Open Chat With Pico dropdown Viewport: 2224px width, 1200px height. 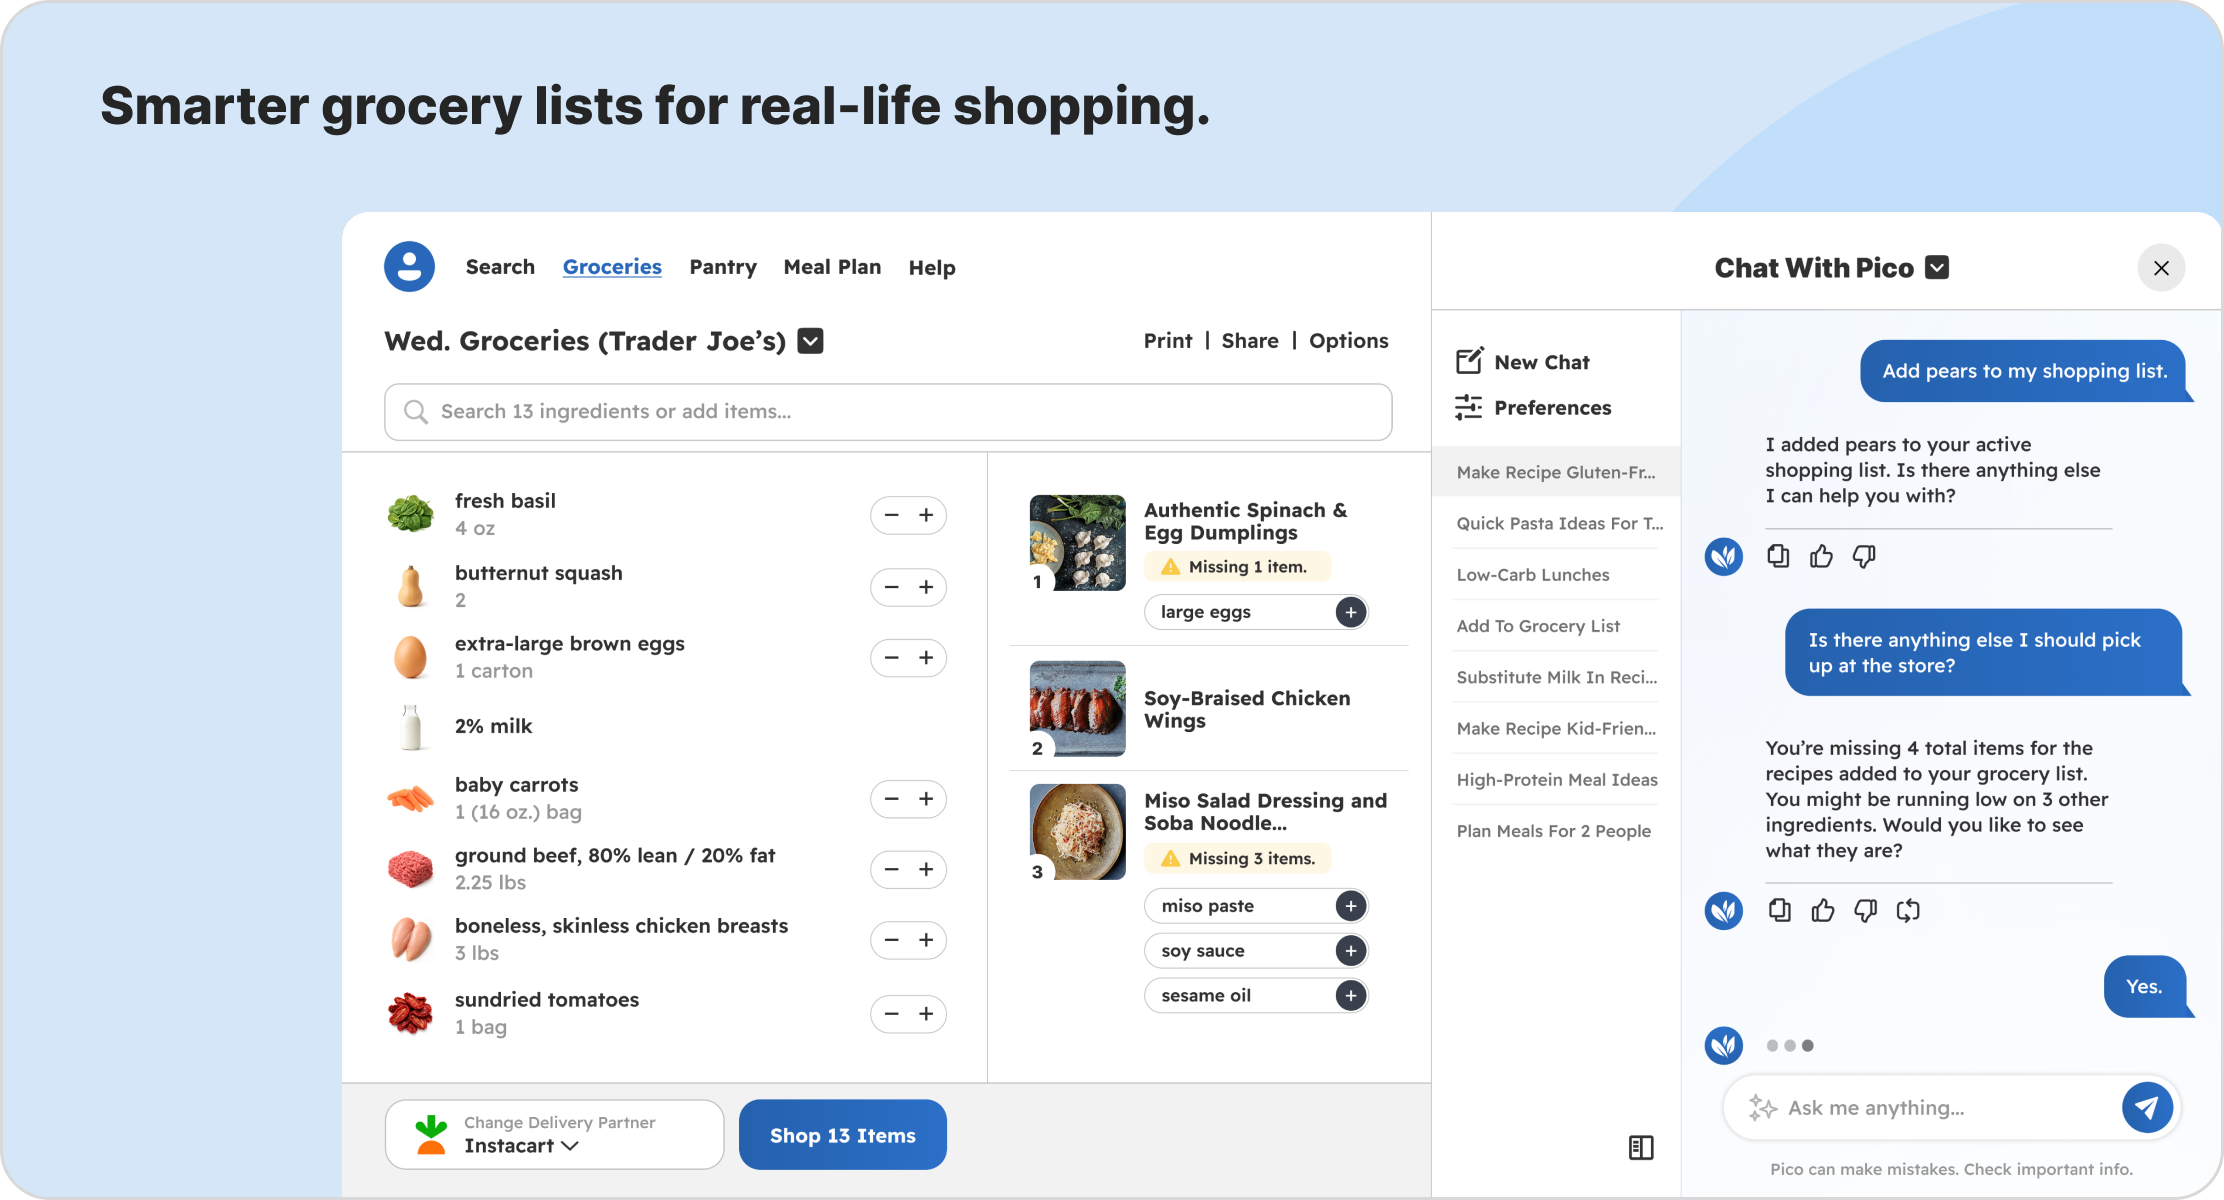click(1937, 268)
